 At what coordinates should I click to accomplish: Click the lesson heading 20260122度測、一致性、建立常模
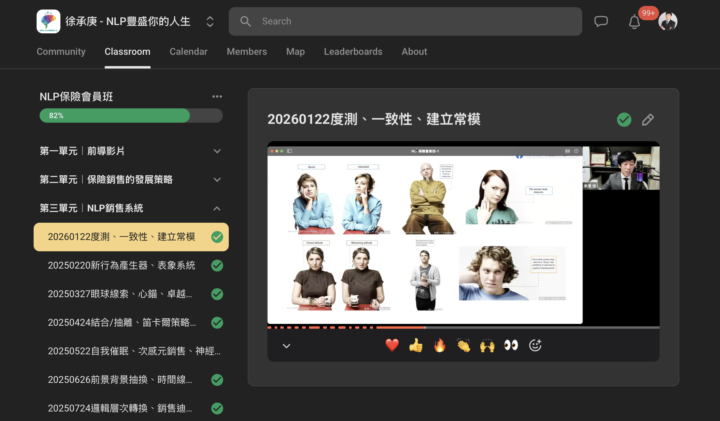tap(374, 119)
